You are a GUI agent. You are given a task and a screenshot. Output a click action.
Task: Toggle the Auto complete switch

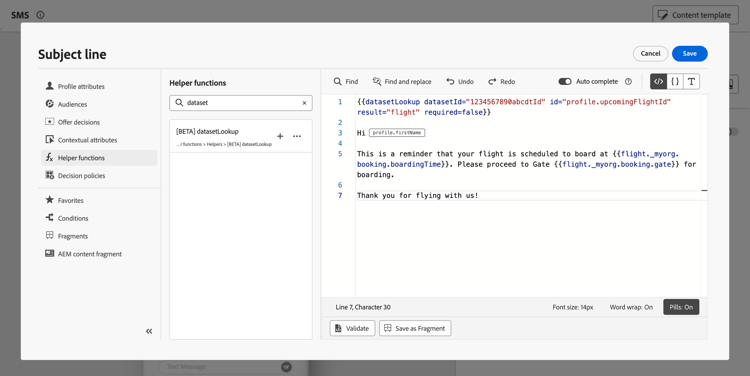pos(565,82)
